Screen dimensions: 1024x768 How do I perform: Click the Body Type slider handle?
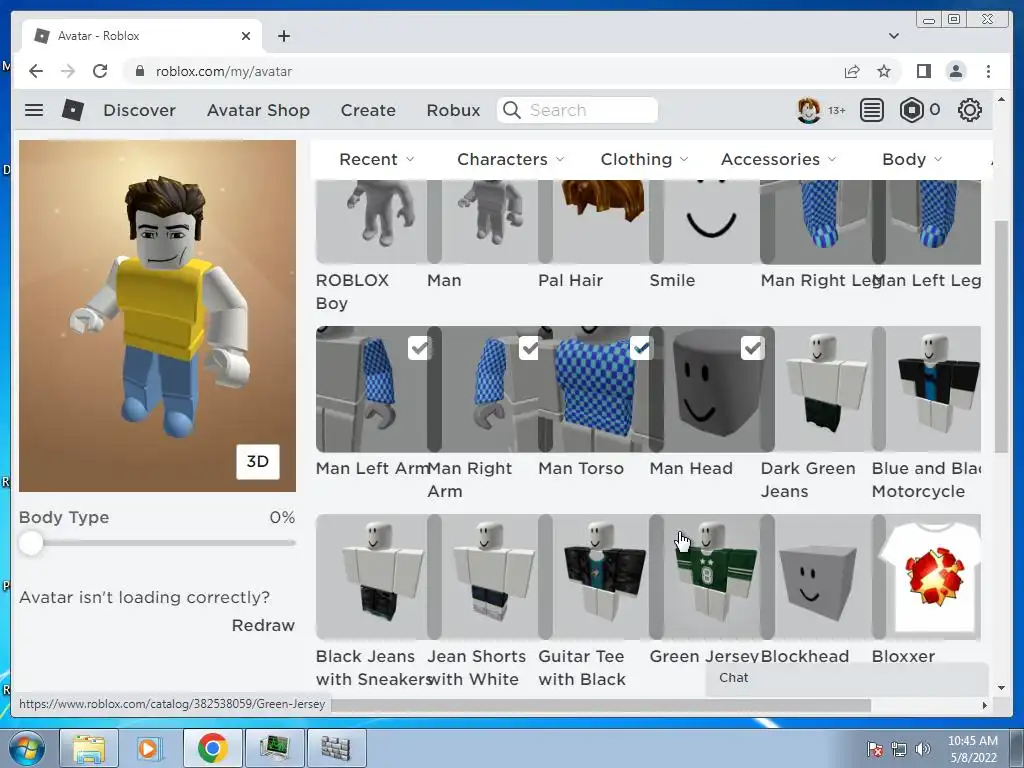pyautogui.click(x=31, y=543)
